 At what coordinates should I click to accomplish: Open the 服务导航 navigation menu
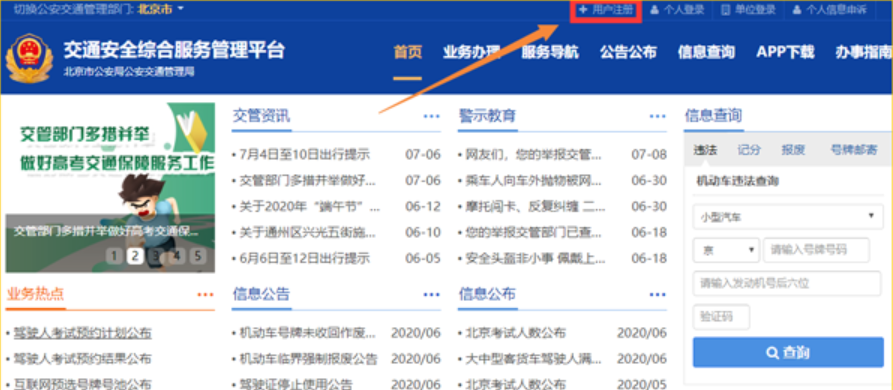[550, 52]
